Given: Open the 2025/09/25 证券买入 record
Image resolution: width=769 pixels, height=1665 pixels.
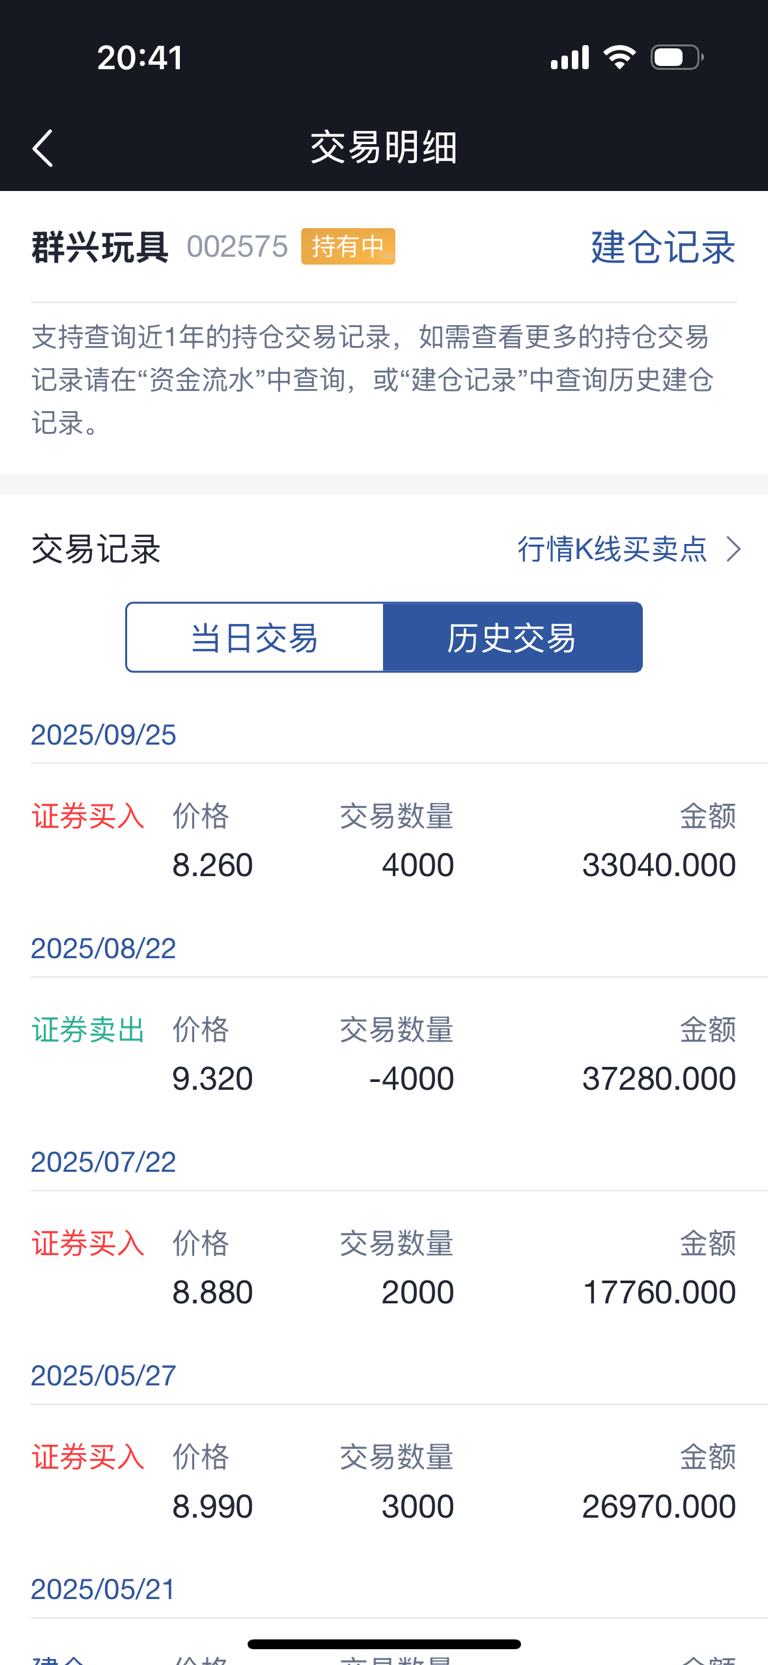Looking at the screenshot, I should click(x=384, y=842).
